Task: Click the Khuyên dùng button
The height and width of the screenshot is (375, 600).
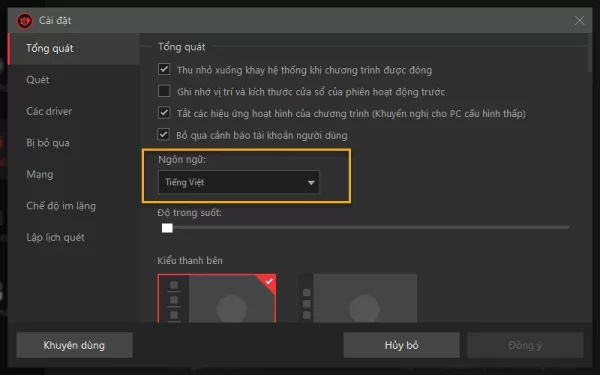Action: 75,345
